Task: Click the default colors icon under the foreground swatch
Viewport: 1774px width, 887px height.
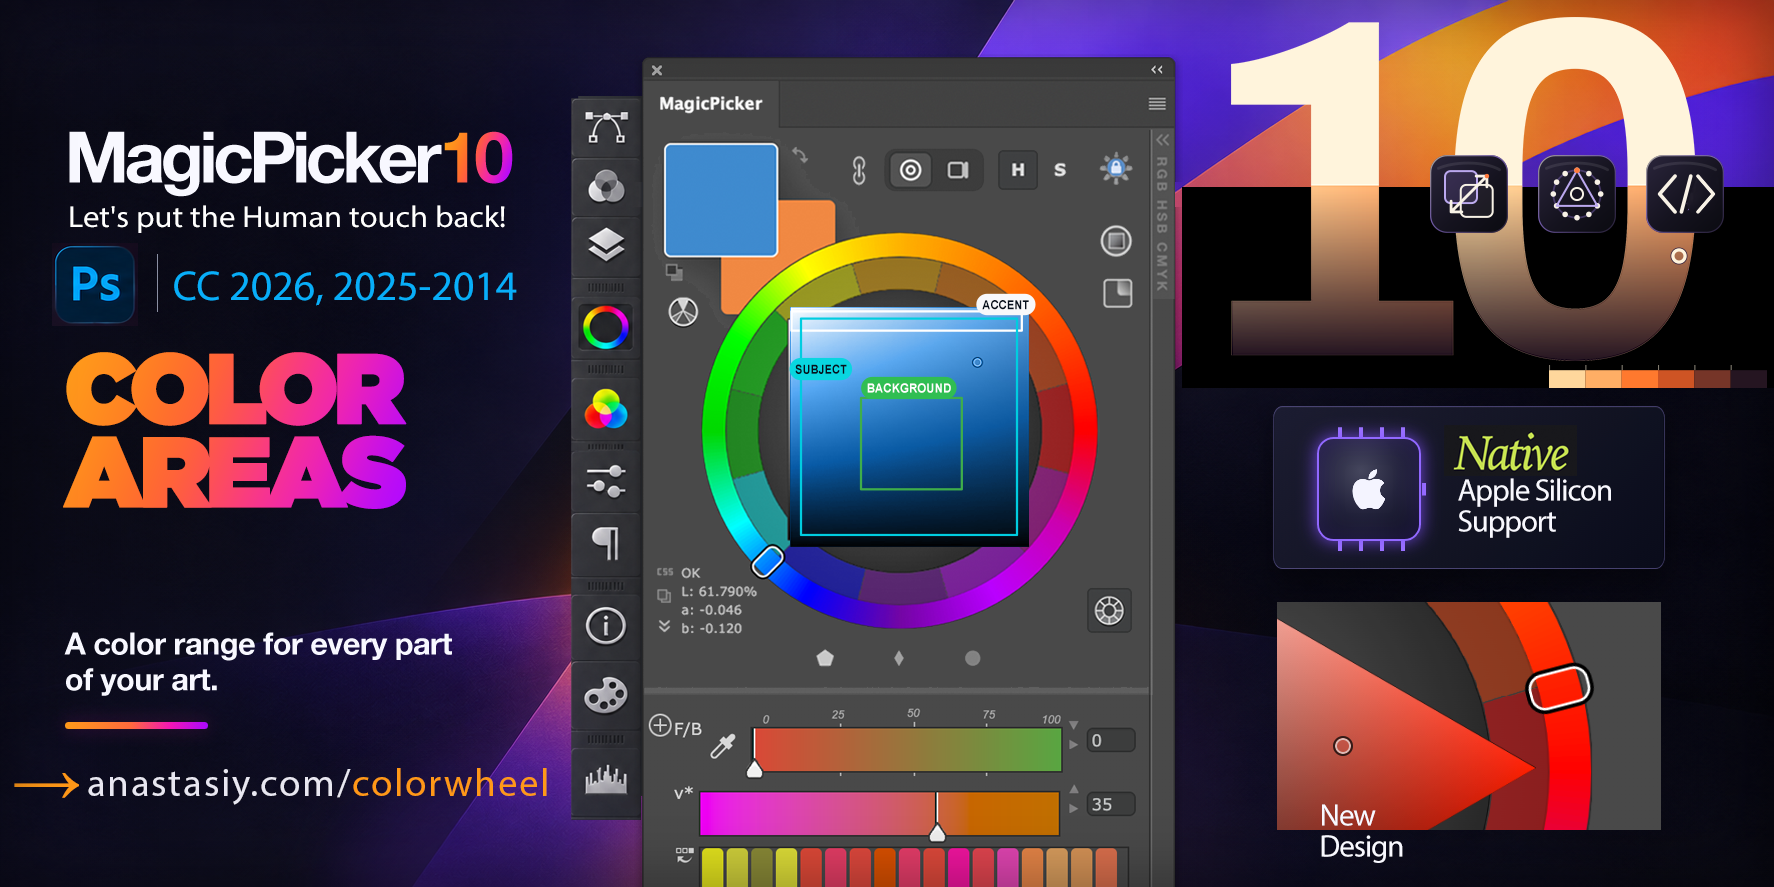Action: point(674,272)
